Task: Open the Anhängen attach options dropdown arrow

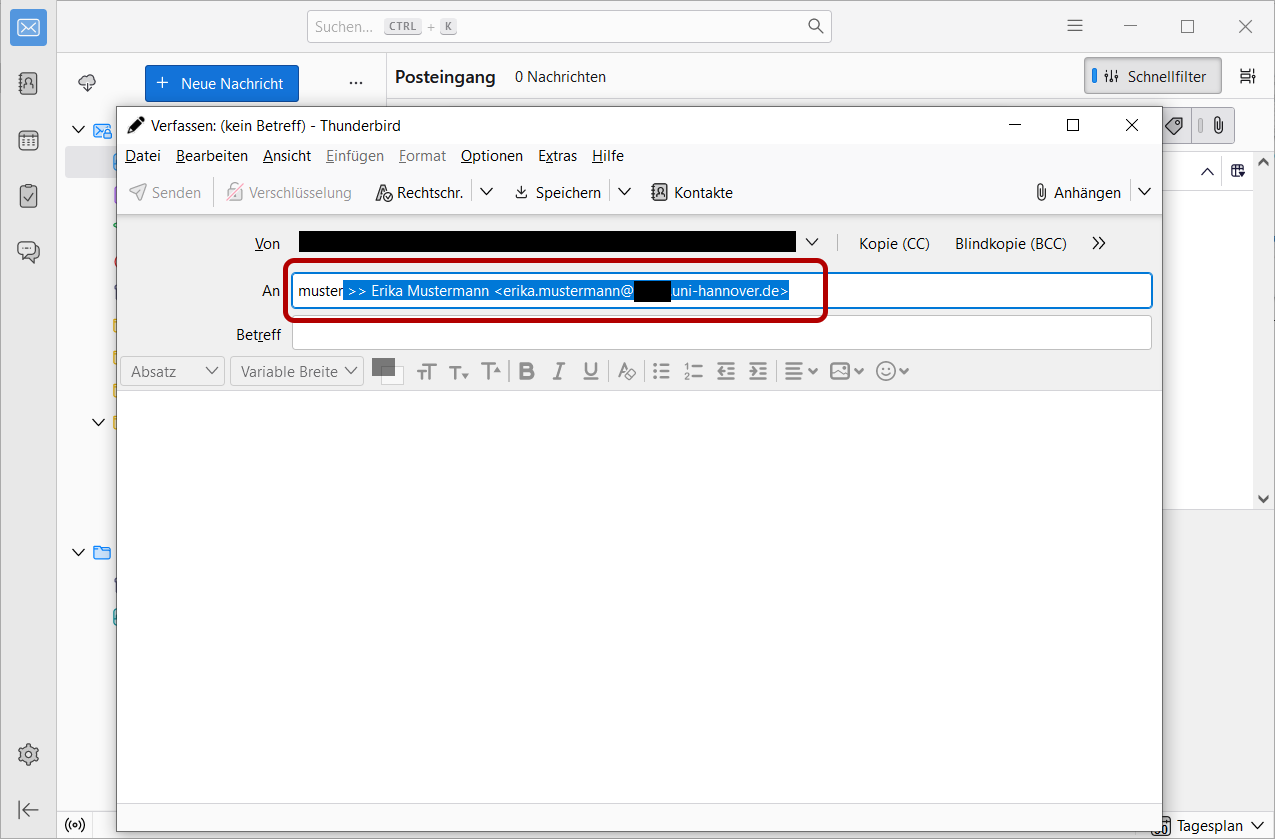Action: tap(1145, 192)
